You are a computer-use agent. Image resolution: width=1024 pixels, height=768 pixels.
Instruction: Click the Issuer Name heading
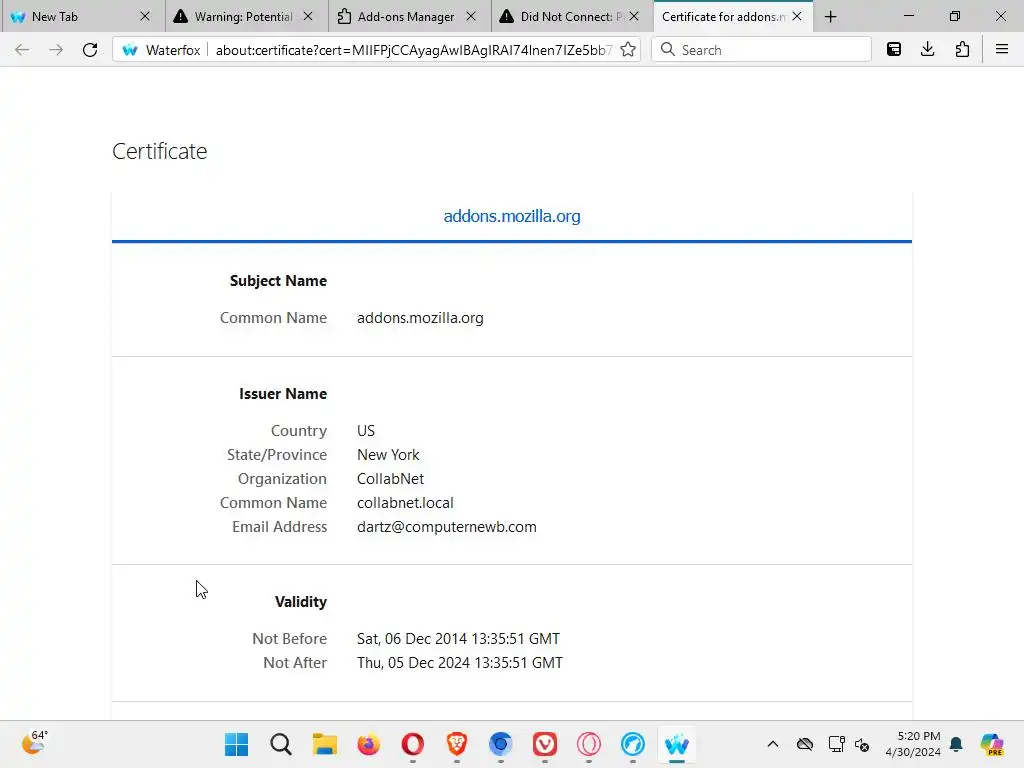[283, 394]
